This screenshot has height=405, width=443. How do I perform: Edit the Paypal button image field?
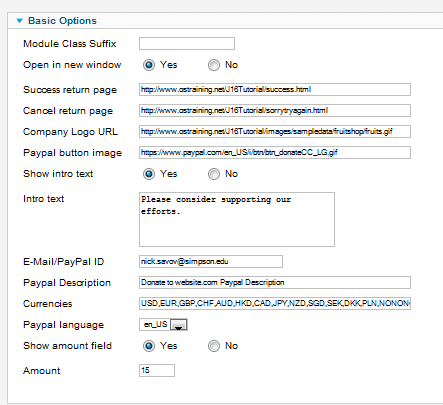point(275,153)
